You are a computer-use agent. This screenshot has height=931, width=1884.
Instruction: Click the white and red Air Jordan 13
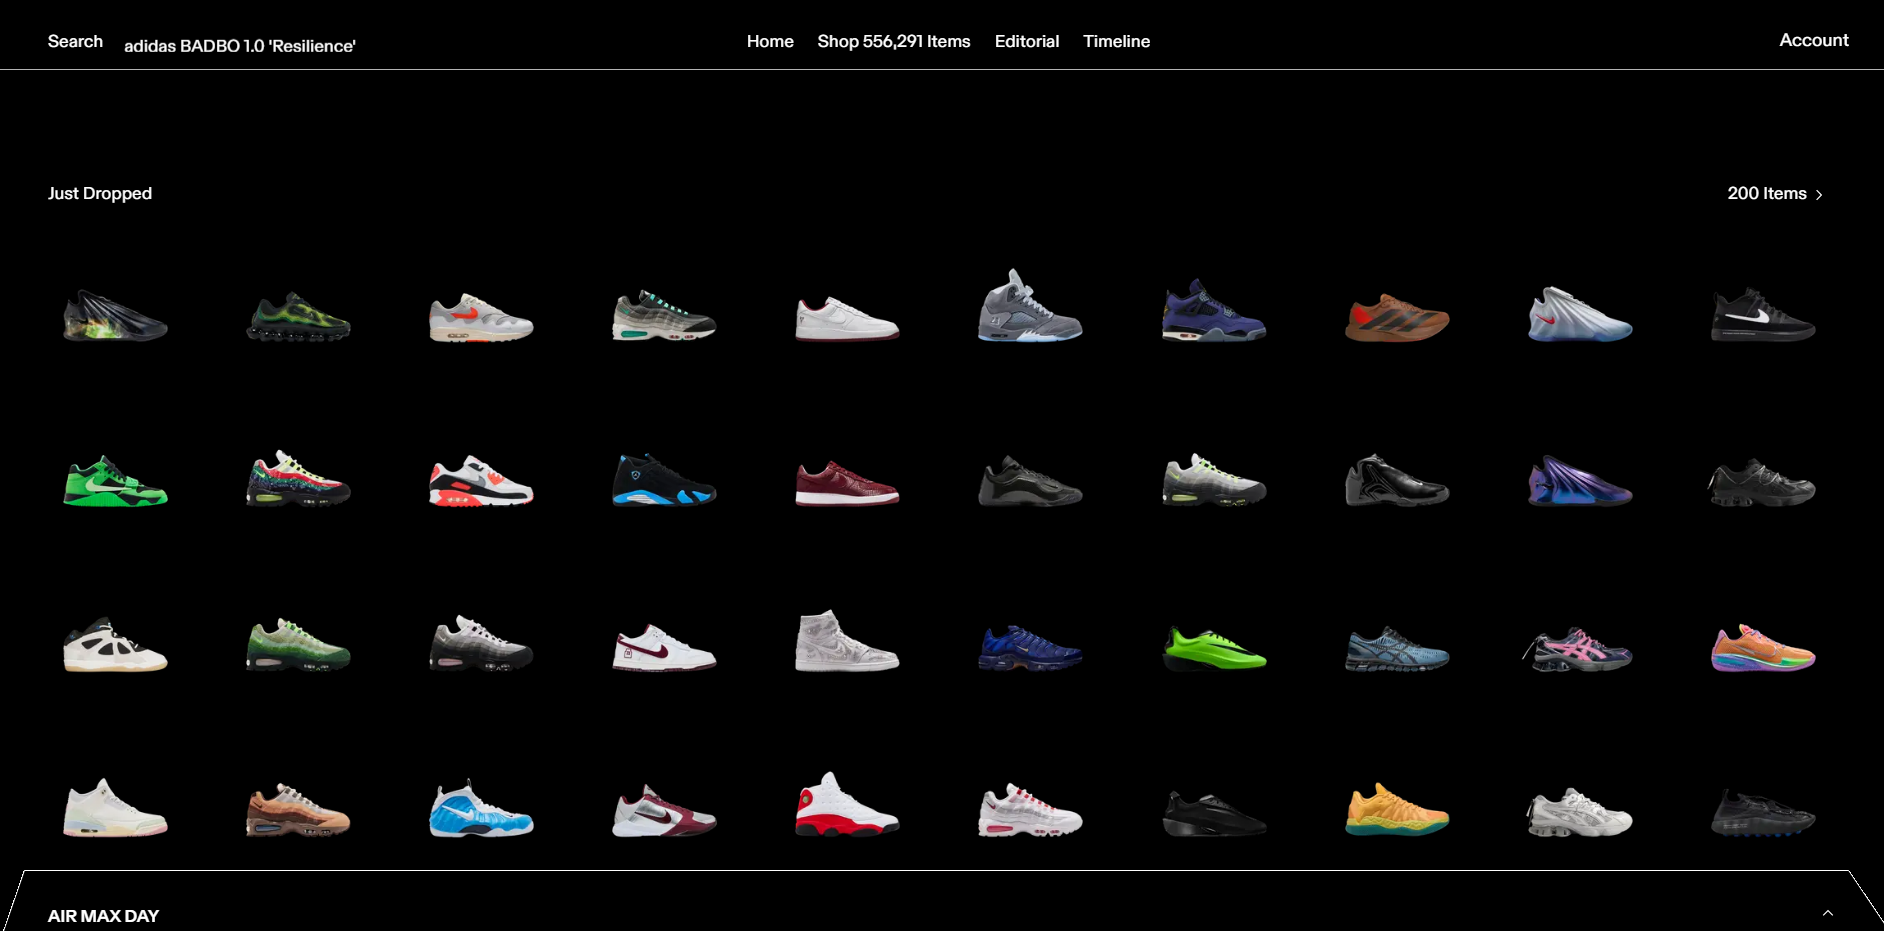pyautogui.click(x=847, y=810)
